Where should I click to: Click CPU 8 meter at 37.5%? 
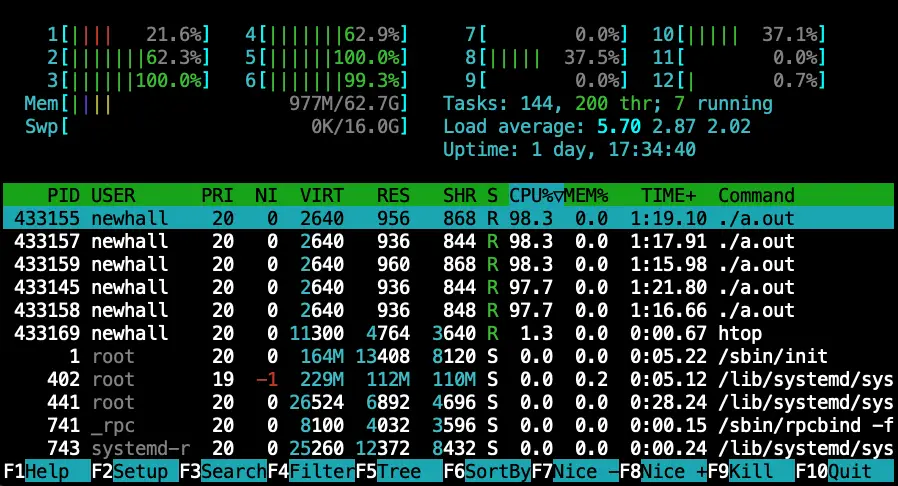tap(546, 57)
